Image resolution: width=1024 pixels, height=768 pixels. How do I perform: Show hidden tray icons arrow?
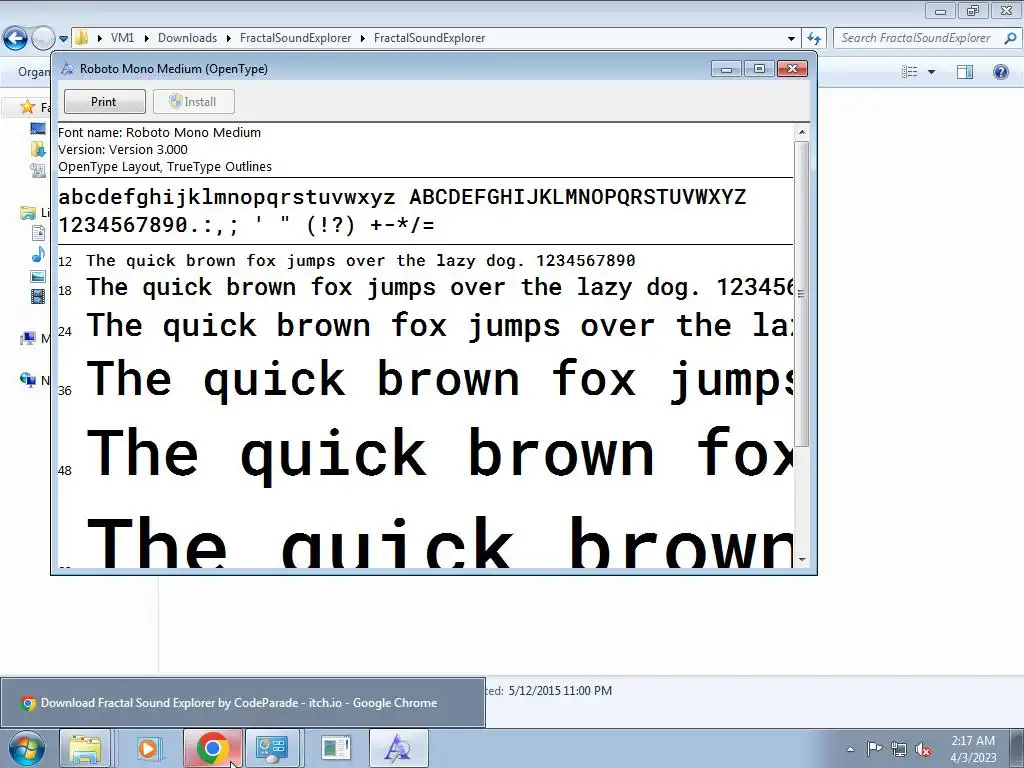850,749
